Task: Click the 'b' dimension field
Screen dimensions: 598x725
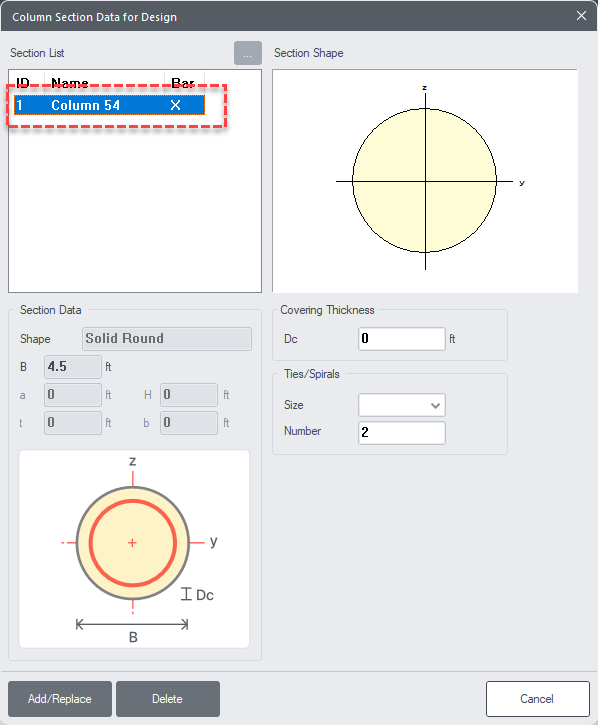Action: tap(189, 423)
